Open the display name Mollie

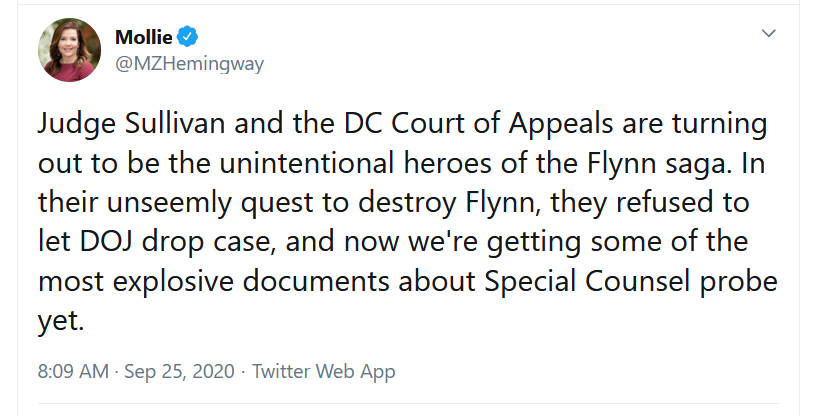[143, 37]
